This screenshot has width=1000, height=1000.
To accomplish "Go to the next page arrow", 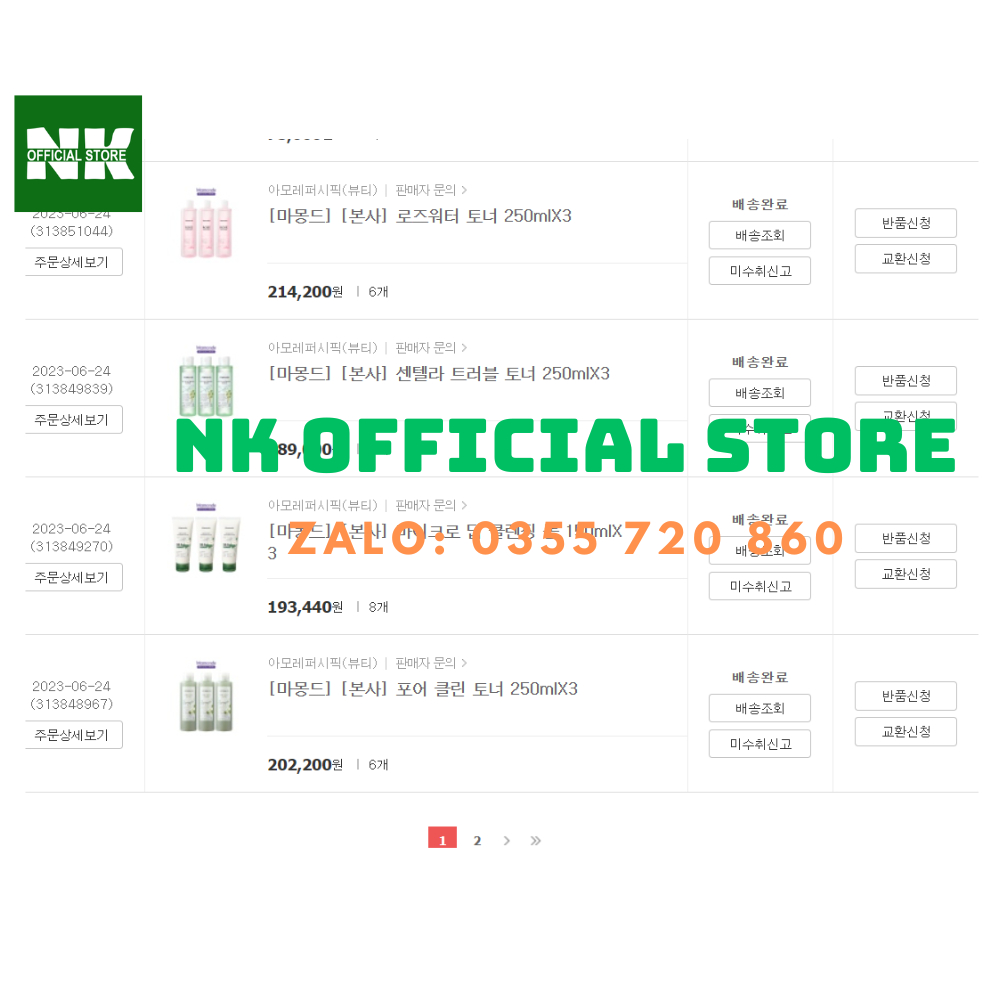I will pyautogui.click(x=506, y=841).
